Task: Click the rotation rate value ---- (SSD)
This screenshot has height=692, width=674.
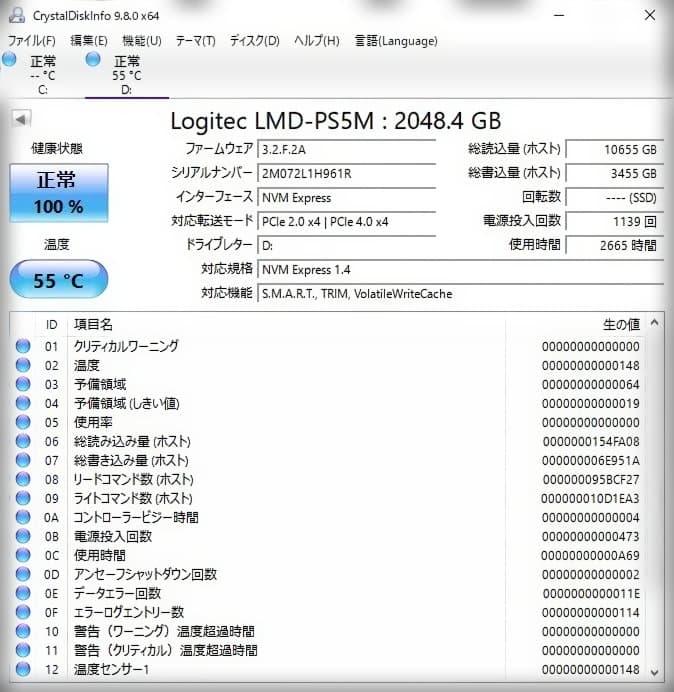Action: [x=614, y=198]
